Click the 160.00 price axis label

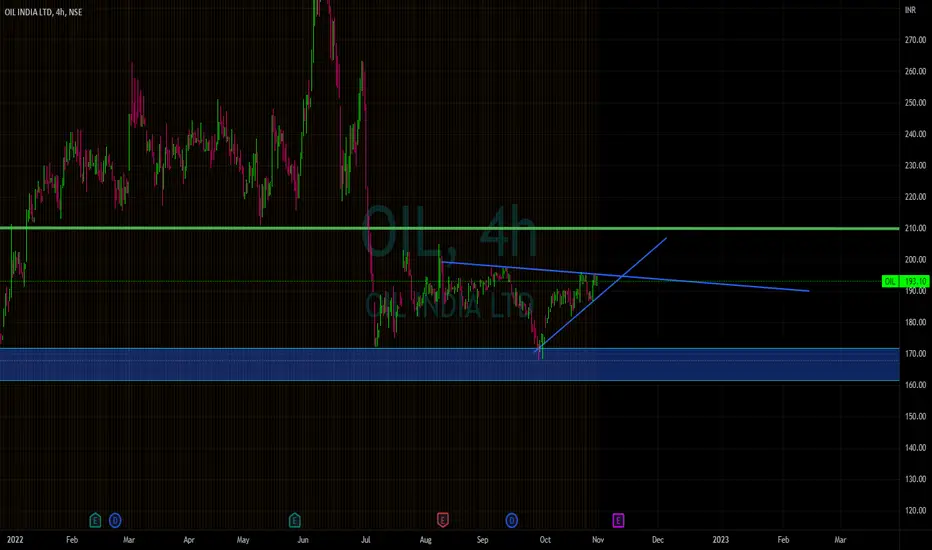(915, 385)
